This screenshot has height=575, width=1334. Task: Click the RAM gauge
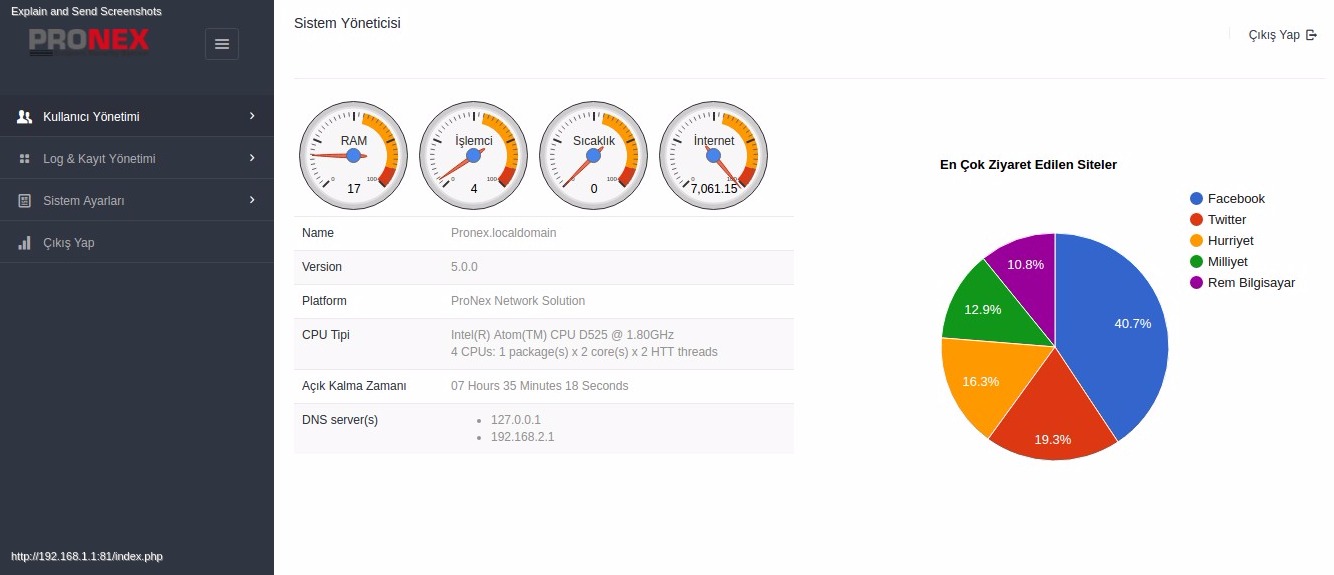point(354,155)
